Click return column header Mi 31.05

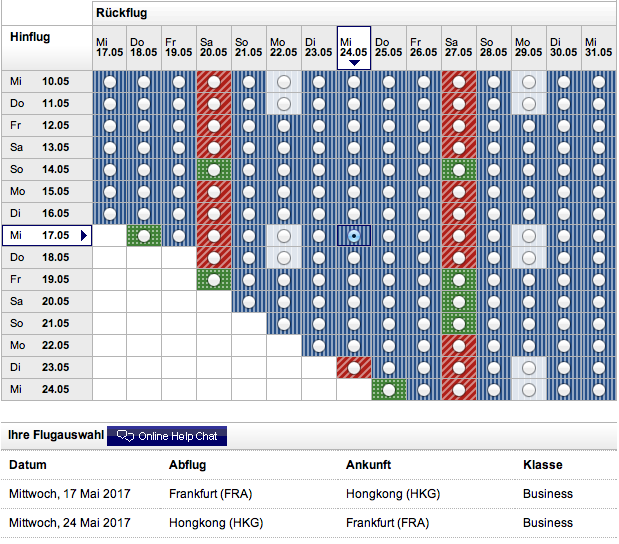click(x=599, y=47)
